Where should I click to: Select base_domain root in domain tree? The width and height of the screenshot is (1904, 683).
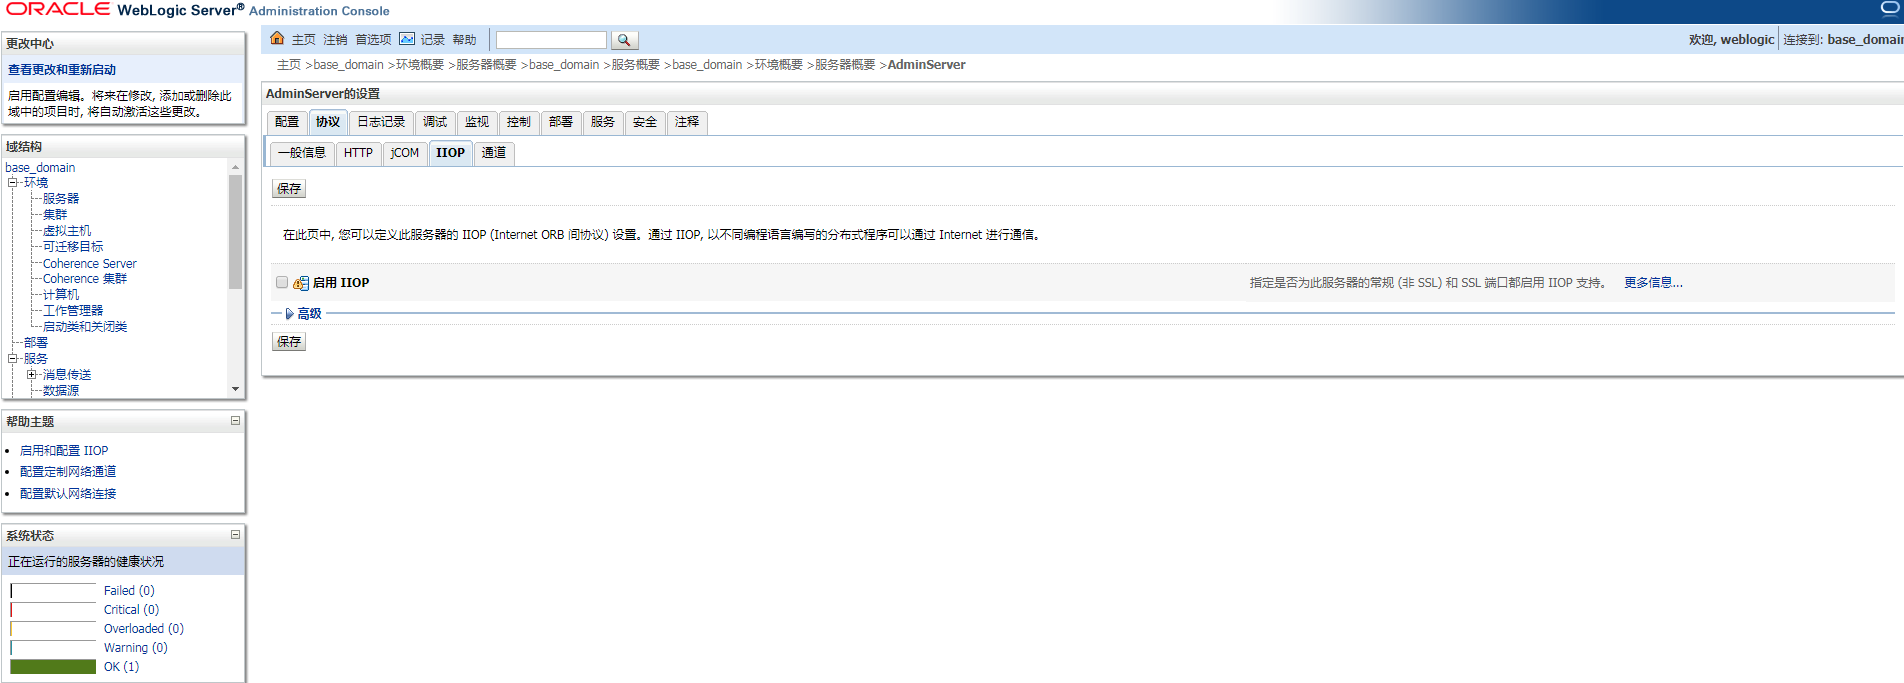click(40, 167)
